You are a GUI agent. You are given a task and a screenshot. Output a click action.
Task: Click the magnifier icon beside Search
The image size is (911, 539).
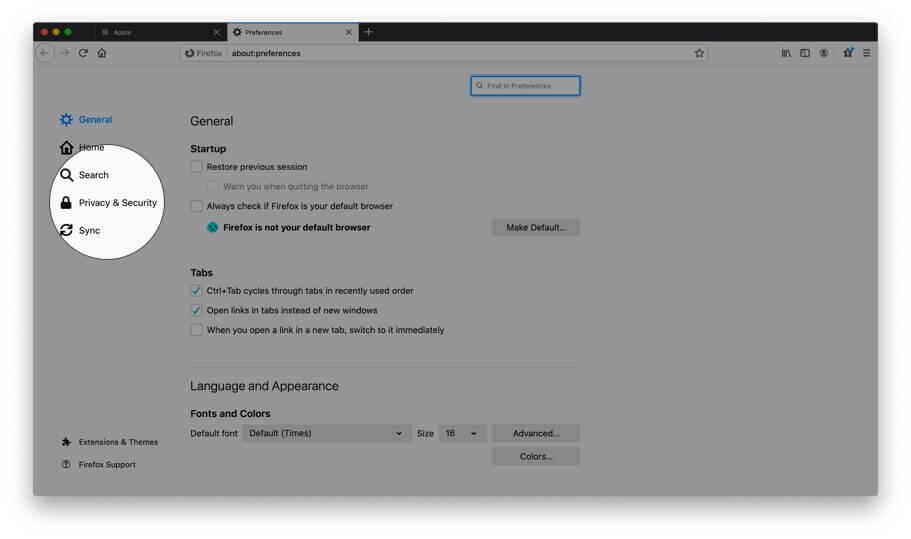[66, 175]
